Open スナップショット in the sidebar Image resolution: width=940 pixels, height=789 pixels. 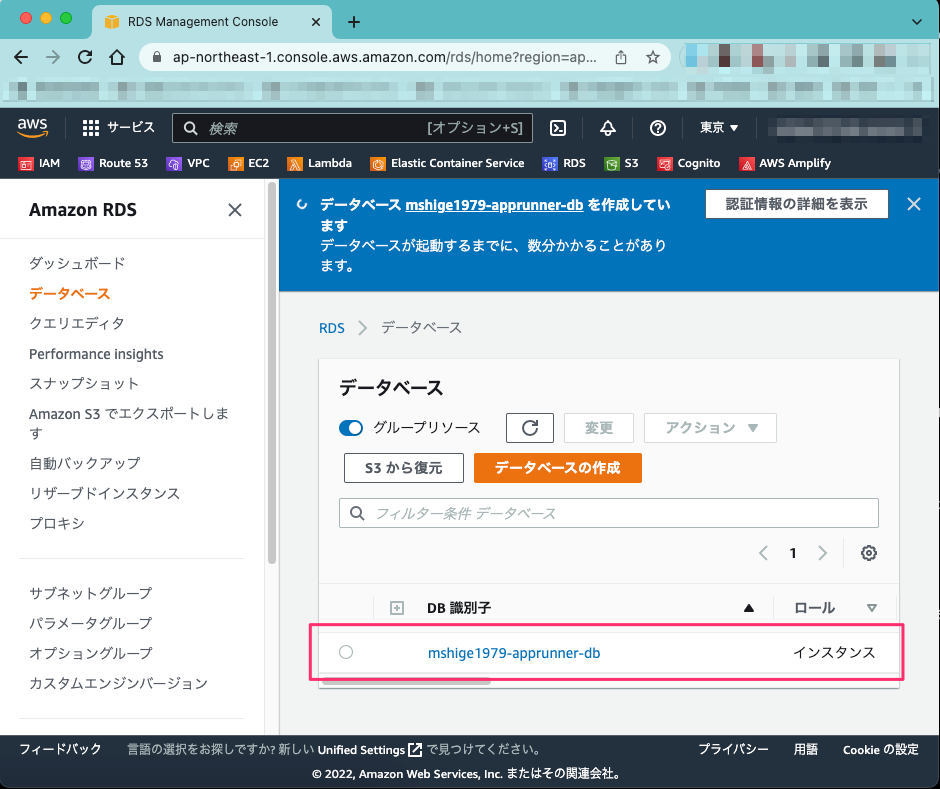click(85, 384)
